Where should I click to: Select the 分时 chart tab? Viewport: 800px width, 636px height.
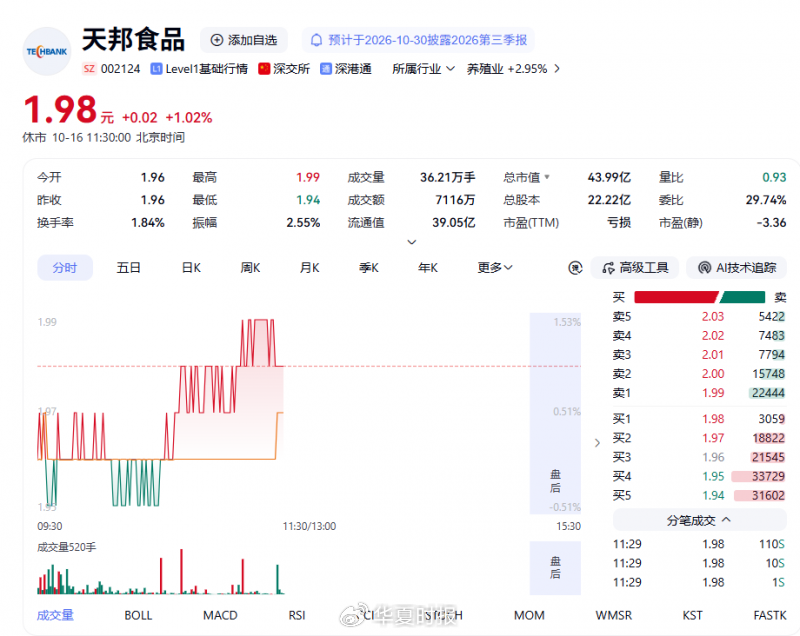point(65,268)
